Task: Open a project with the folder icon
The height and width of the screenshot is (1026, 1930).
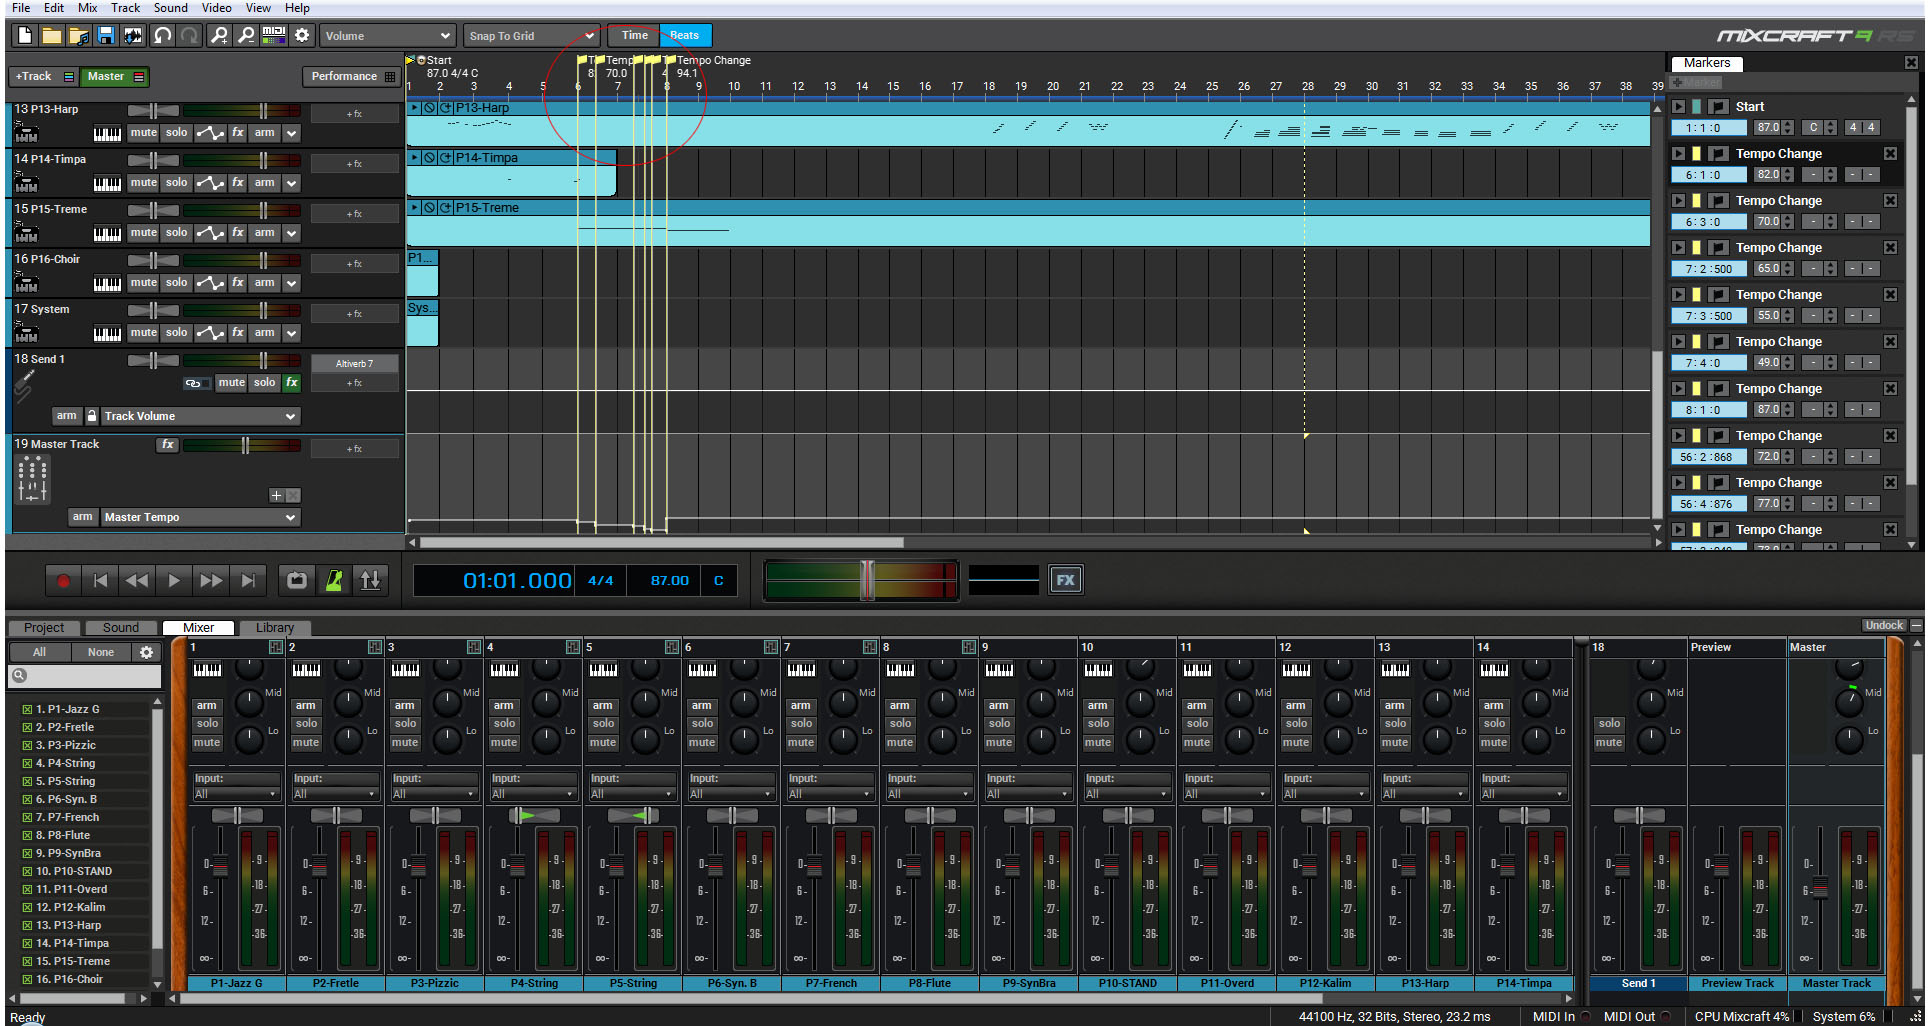Action: pyautogui.click(x=52, y=36)
